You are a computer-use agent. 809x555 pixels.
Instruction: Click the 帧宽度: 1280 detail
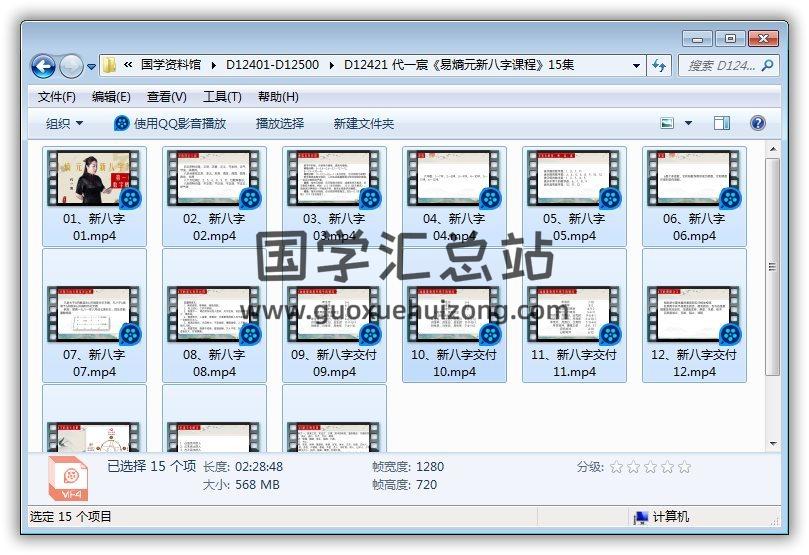[x=408, y=467]
